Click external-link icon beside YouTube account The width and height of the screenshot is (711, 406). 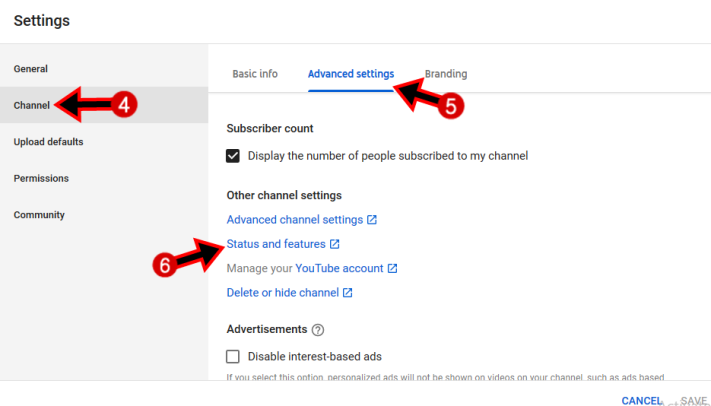pyautogui.click(x=392, y=269)
